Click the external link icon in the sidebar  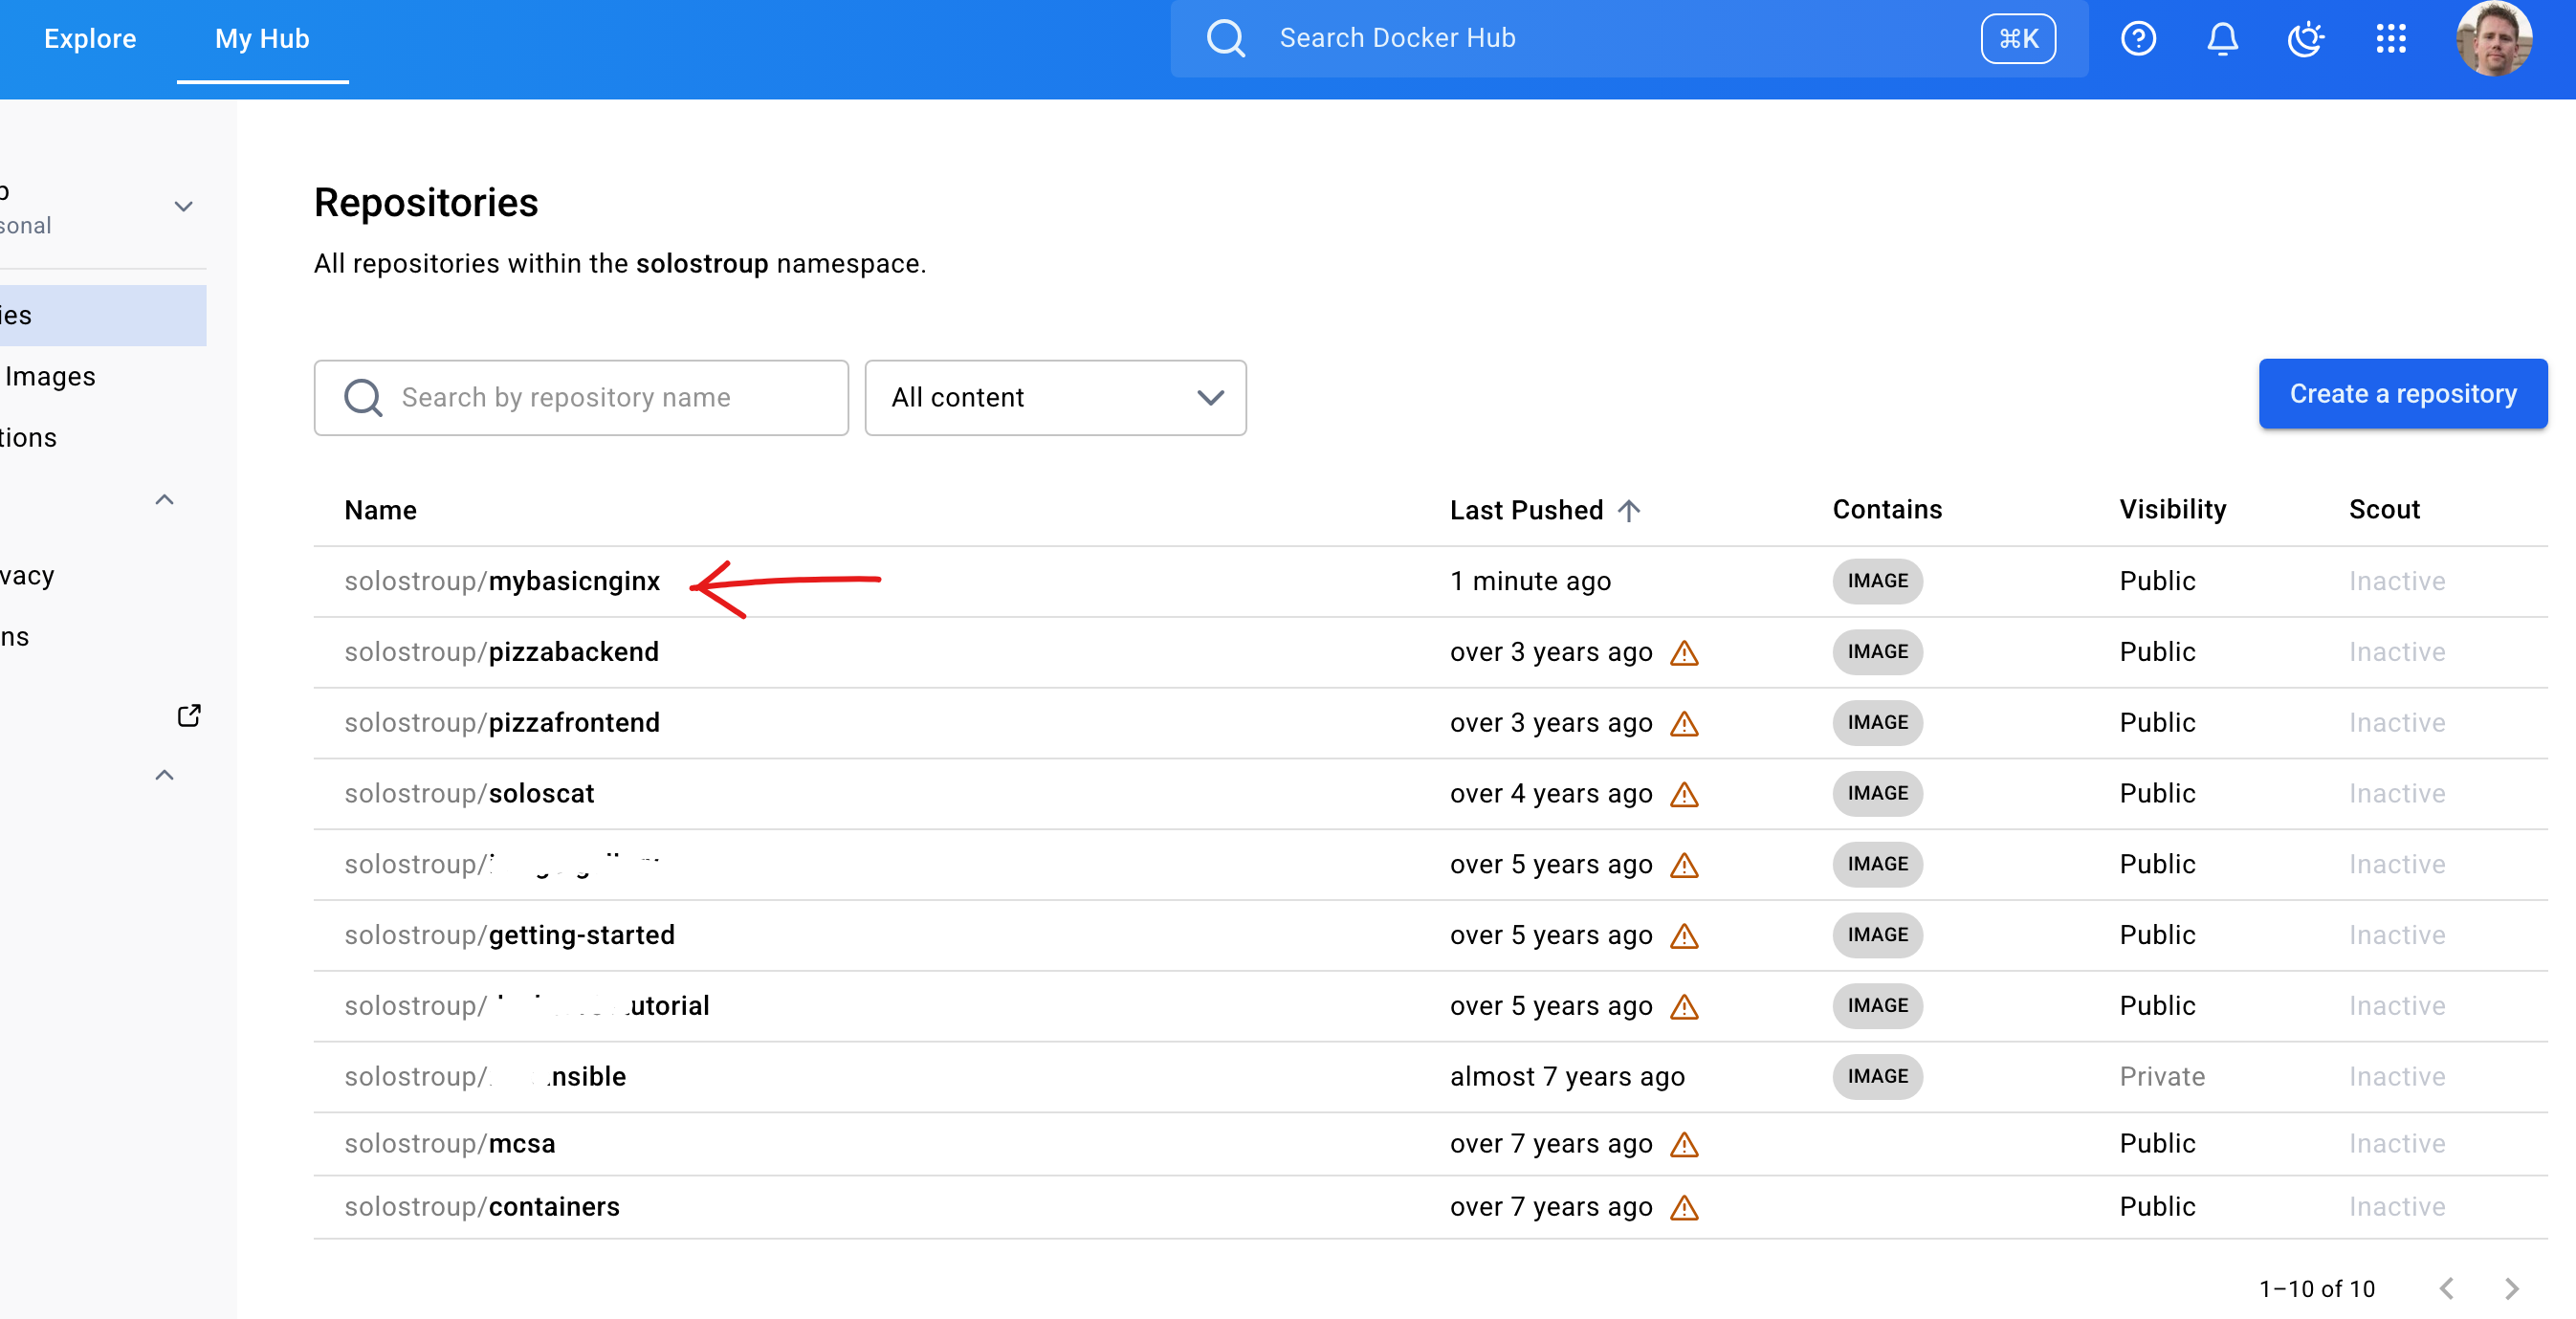[x=189, y=716]
